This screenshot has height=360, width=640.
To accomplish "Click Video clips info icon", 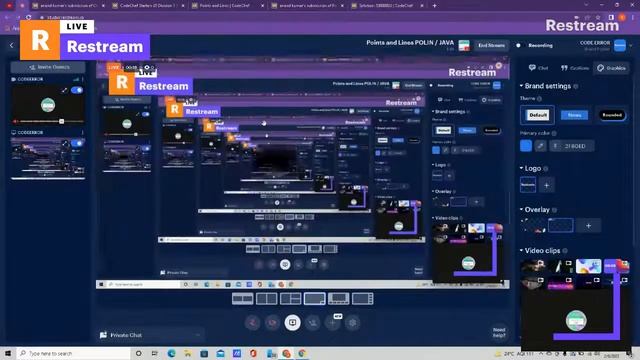I will (565, 251).
